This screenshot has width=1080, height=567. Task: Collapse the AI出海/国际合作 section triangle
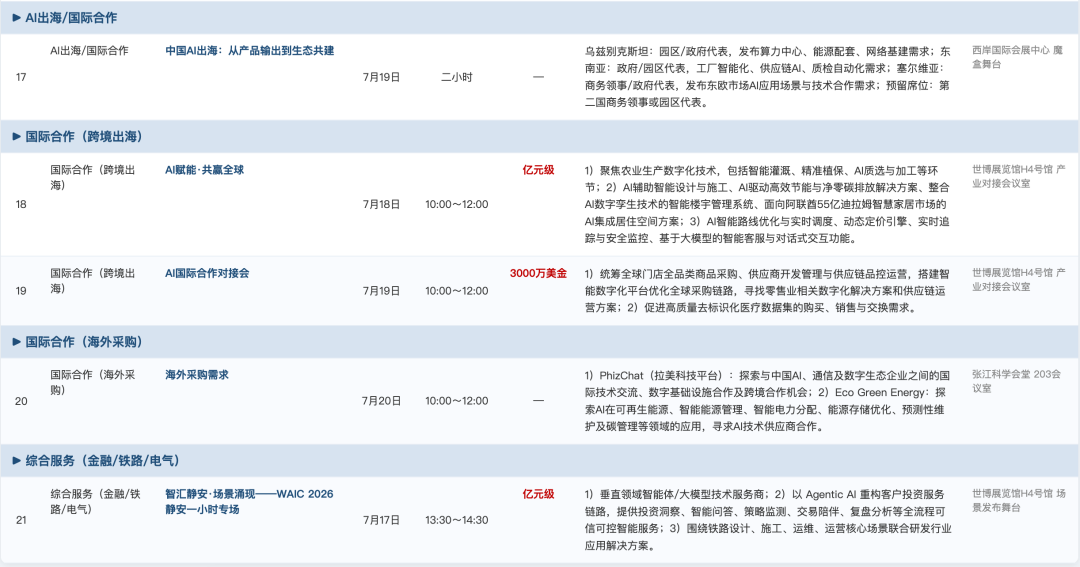tap(17, 18)
